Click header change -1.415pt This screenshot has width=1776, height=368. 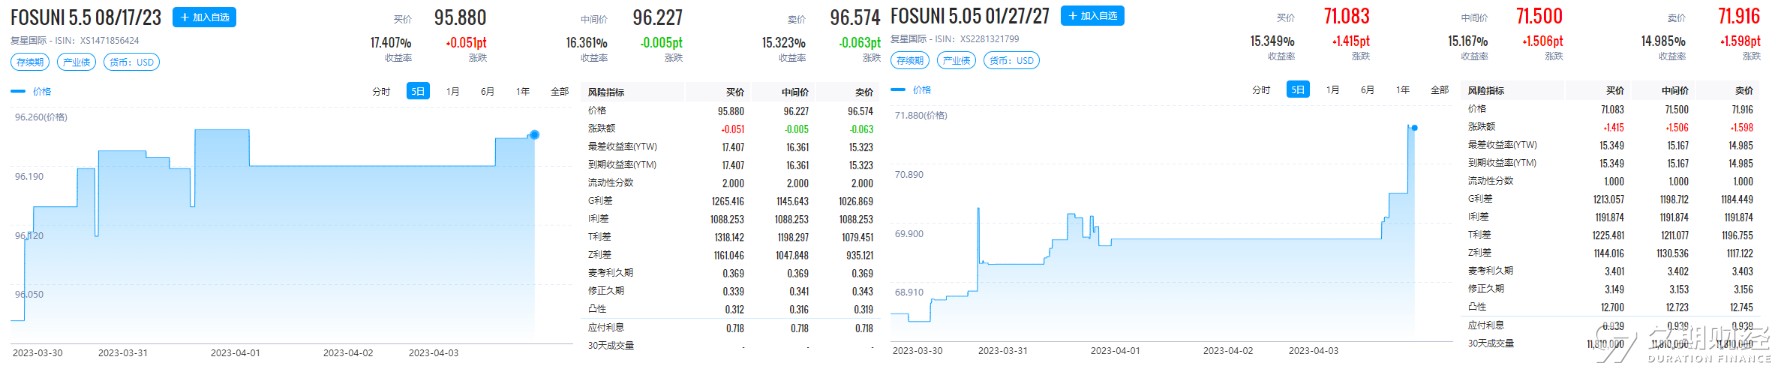1351,41
